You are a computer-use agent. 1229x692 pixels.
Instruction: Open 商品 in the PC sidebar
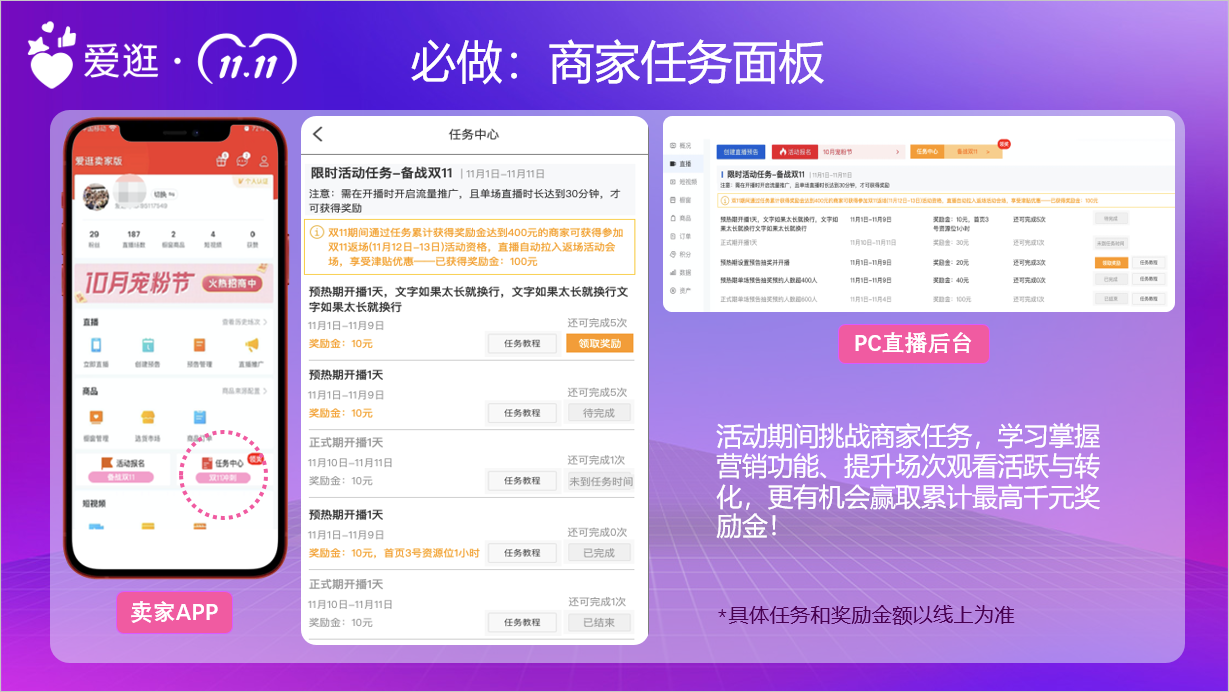coord(681,218)
